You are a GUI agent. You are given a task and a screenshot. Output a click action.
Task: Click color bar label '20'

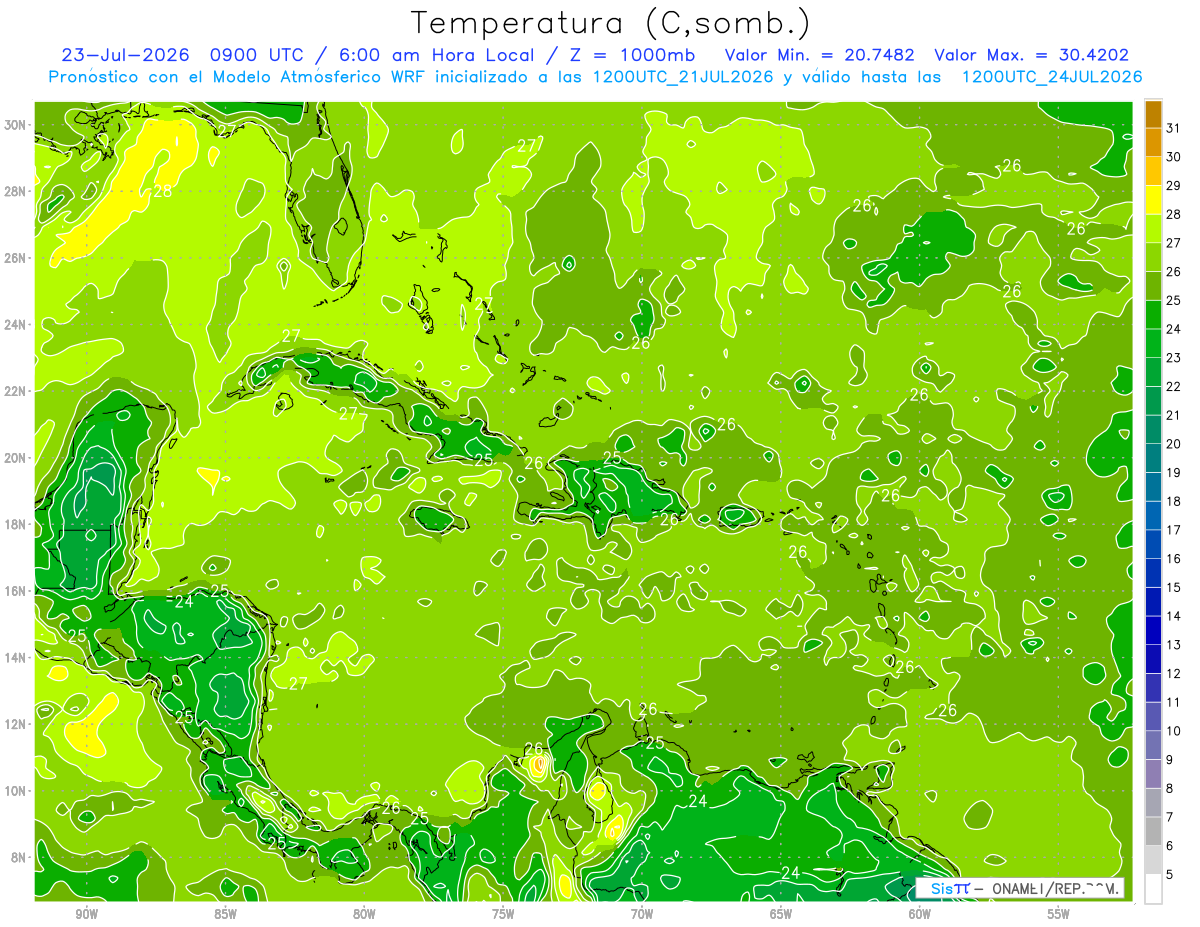pos(1174,443)
